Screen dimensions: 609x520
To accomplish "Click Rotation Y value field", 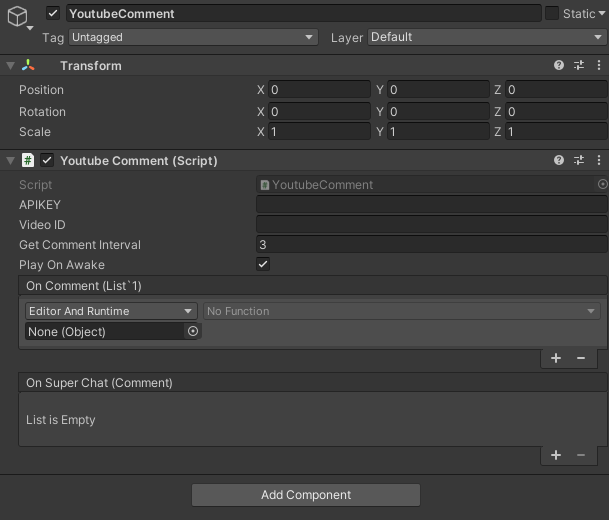I will pyautogui.click(x=438, y=111).
